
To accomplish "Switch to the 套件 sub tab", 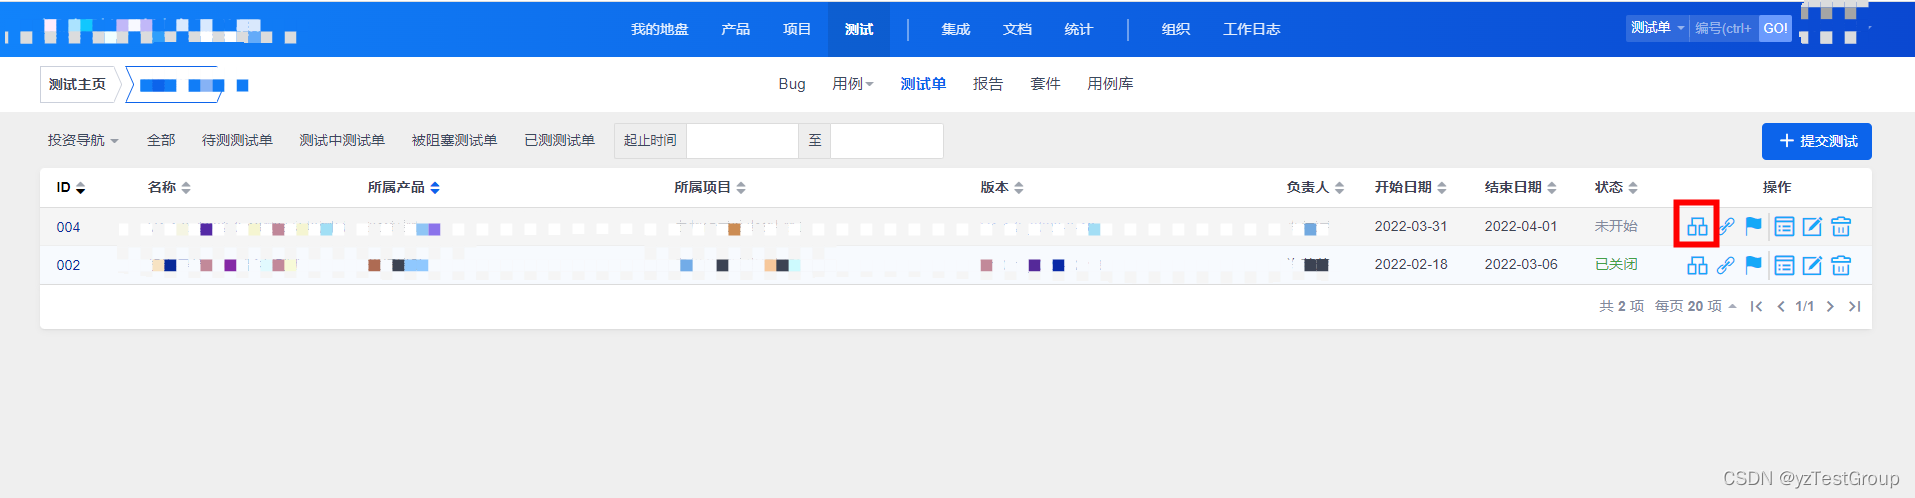I will click(x=1045, y=84).
